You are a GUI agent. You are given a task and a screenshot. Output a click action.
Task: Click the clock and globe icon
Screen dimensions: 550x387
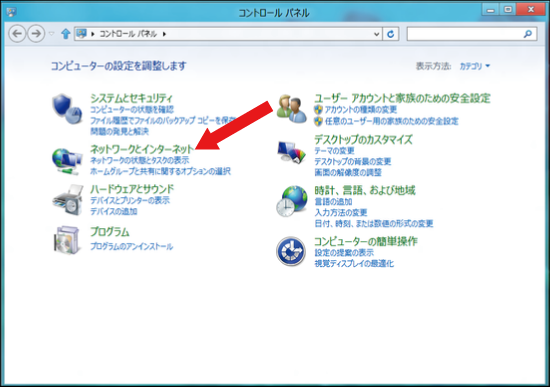coord(291,201)
